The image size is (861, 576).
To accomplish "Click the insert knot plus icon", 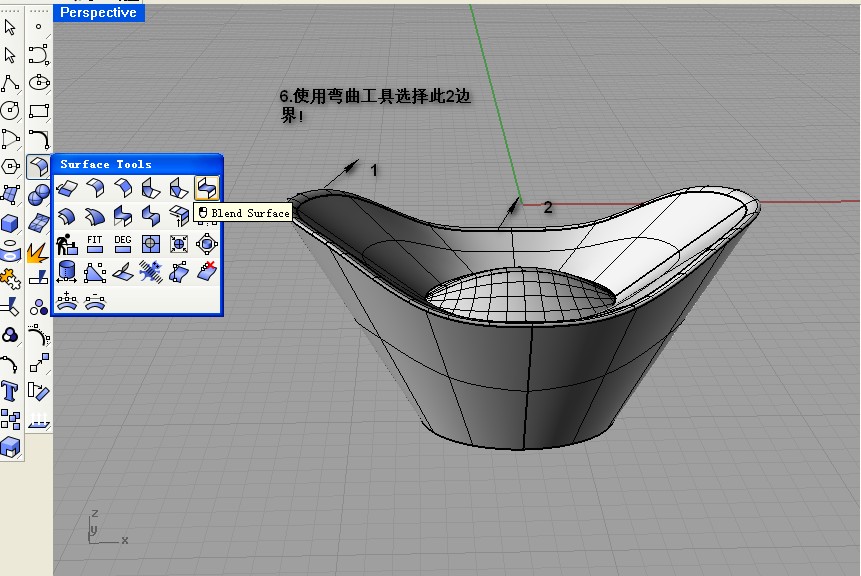I will point(67,301).
